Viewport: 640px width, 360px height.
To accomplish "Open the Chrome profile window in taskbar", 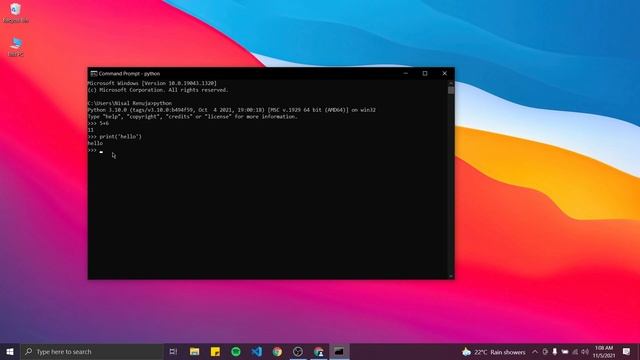I will (x=319, y=351).
